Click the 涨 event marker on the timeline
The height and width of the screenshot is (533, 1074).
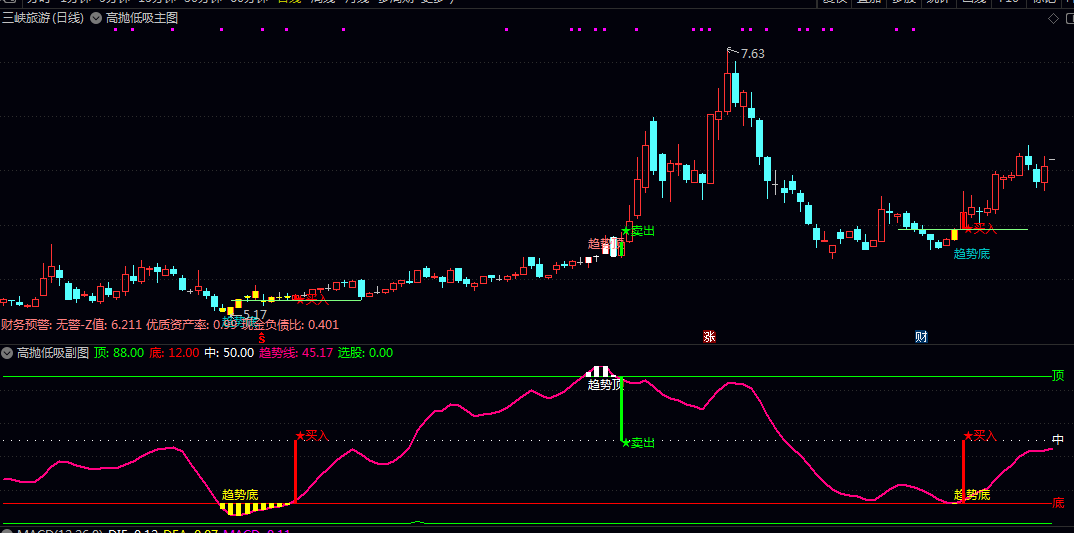[709, 336]
